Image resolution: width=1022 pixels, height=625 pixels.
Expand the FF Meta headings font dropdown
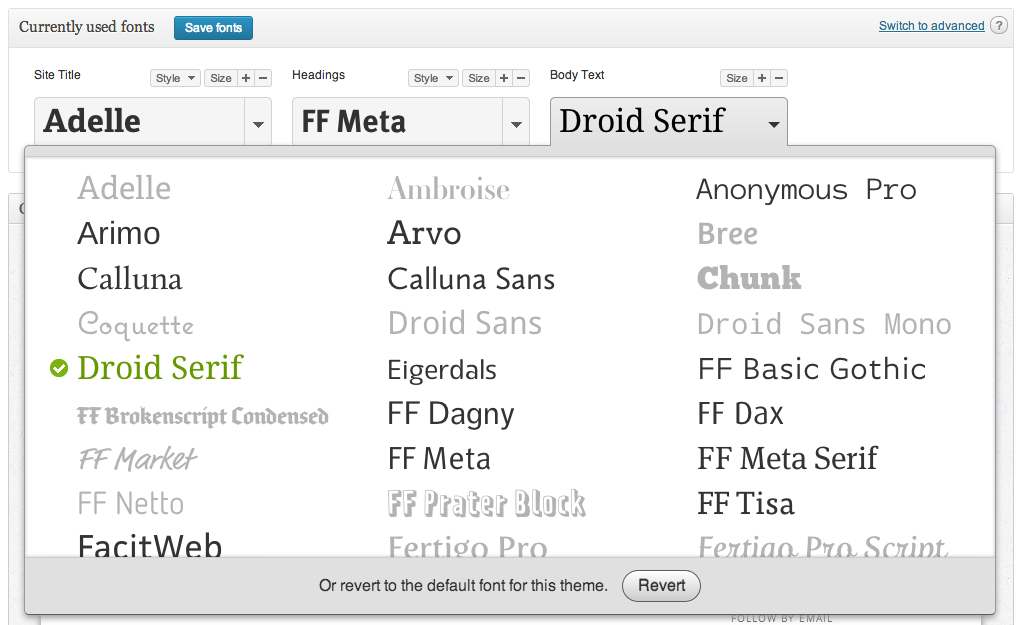click(x=516, y=124)
